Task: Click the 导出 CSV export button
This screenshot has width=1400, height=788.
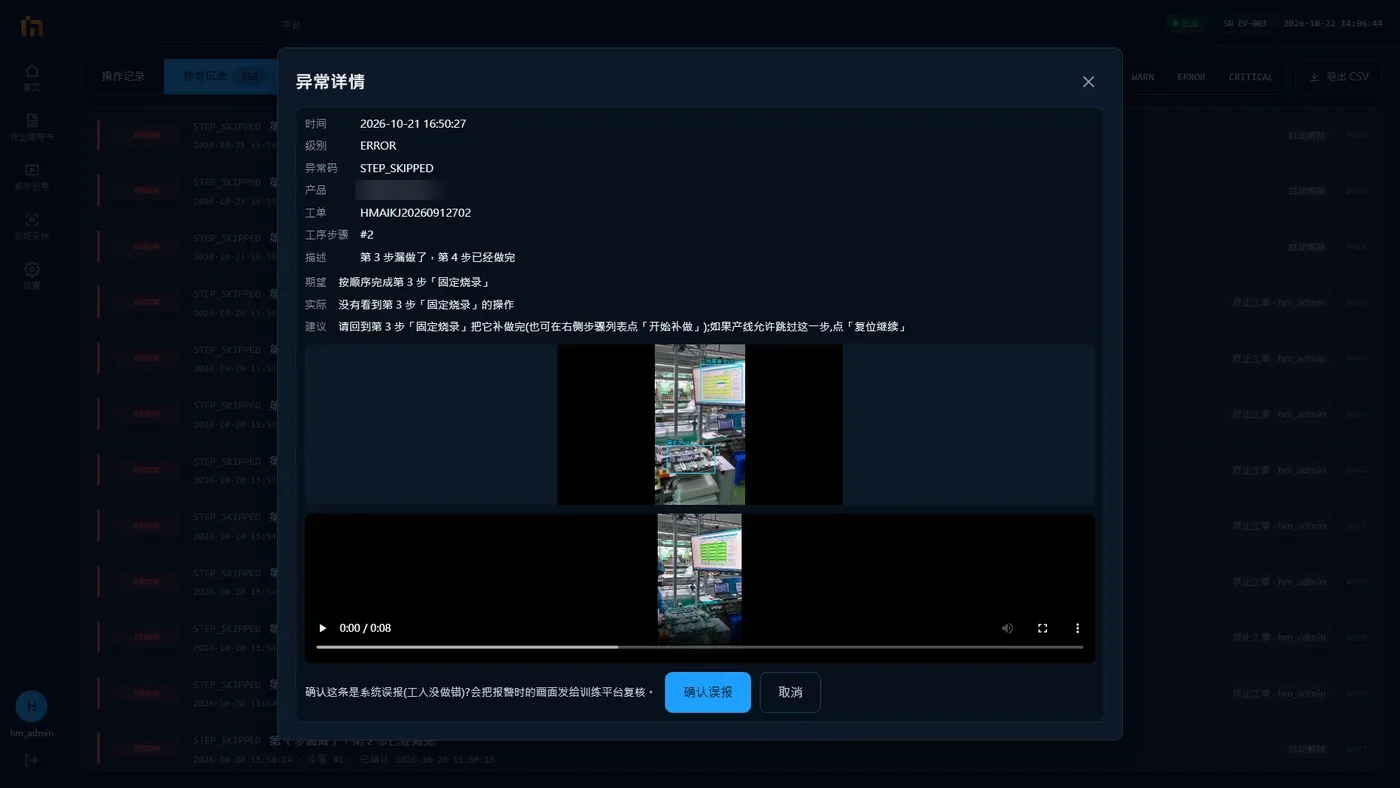Action: coord(1339,77)
